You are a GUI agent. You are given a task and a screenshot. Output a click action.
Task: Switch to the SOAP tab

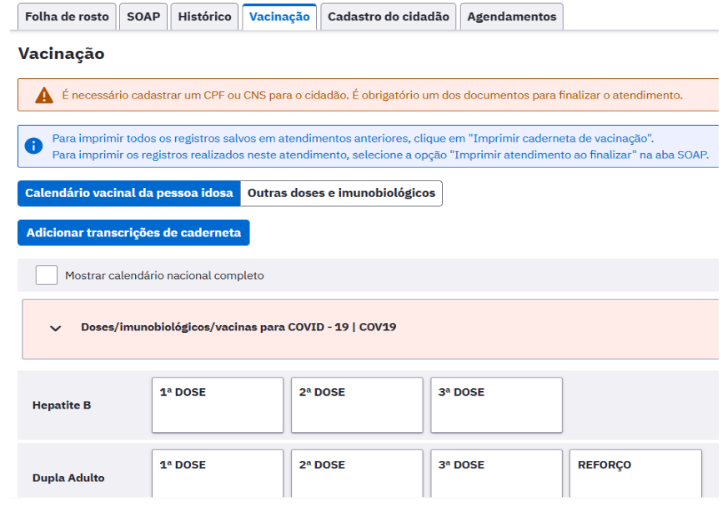pos(143,17)
